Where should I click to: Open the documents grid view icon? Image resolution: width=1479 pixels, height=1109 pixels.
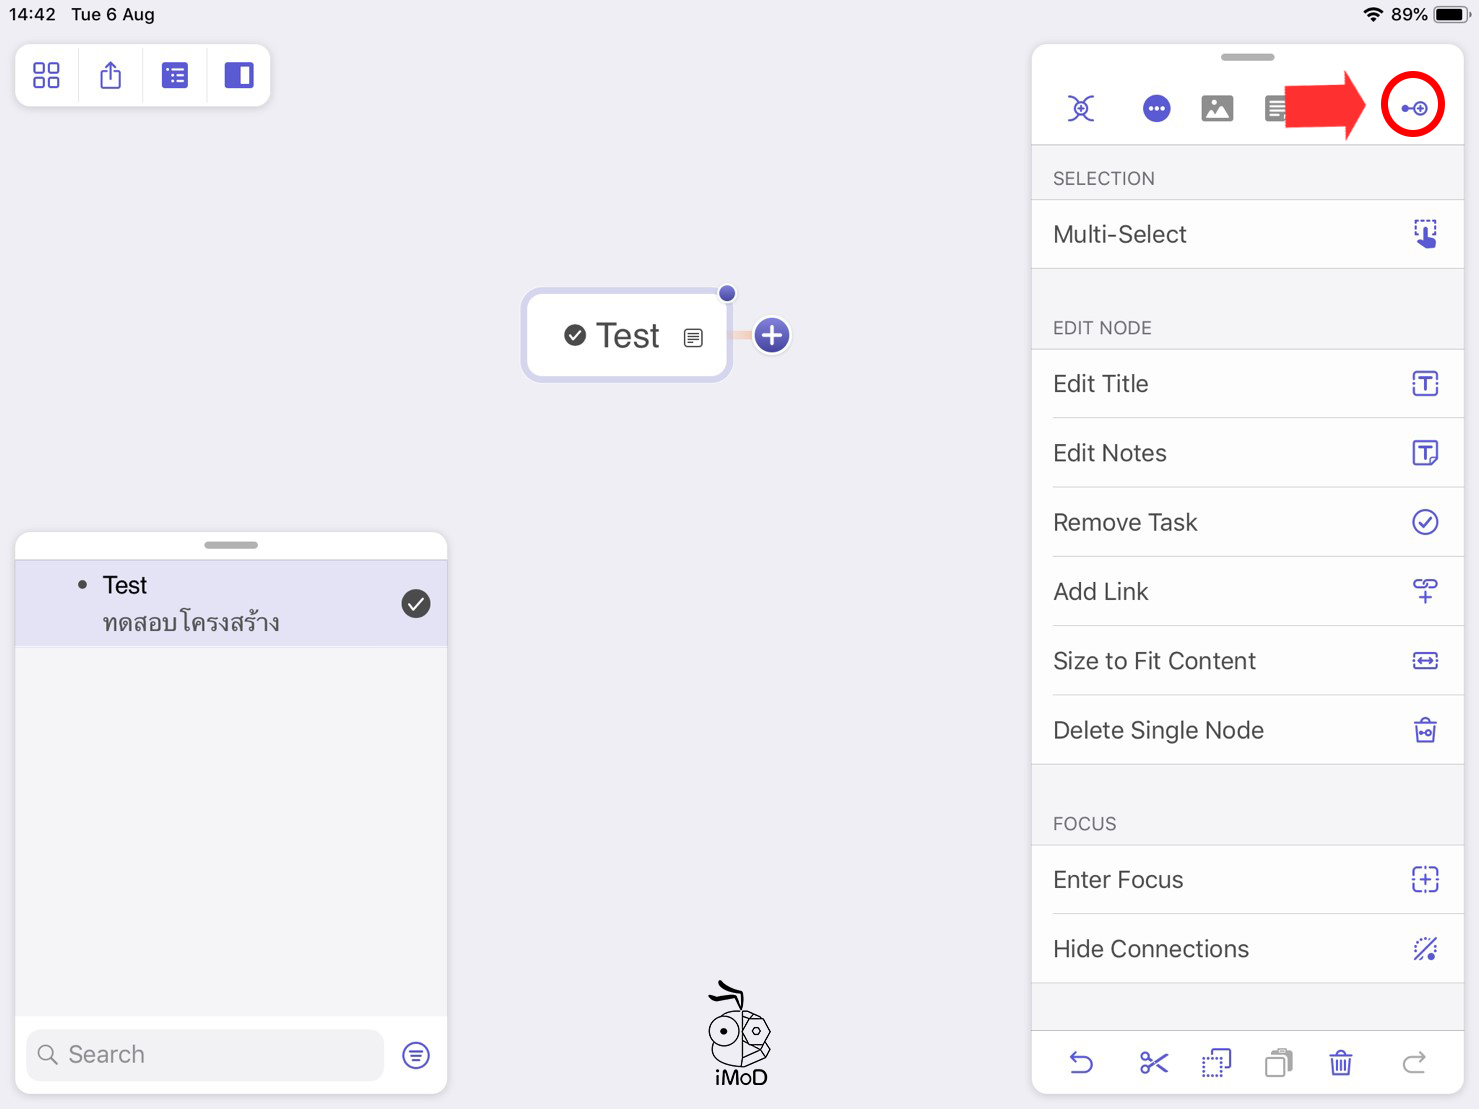[x=46, y=75]
